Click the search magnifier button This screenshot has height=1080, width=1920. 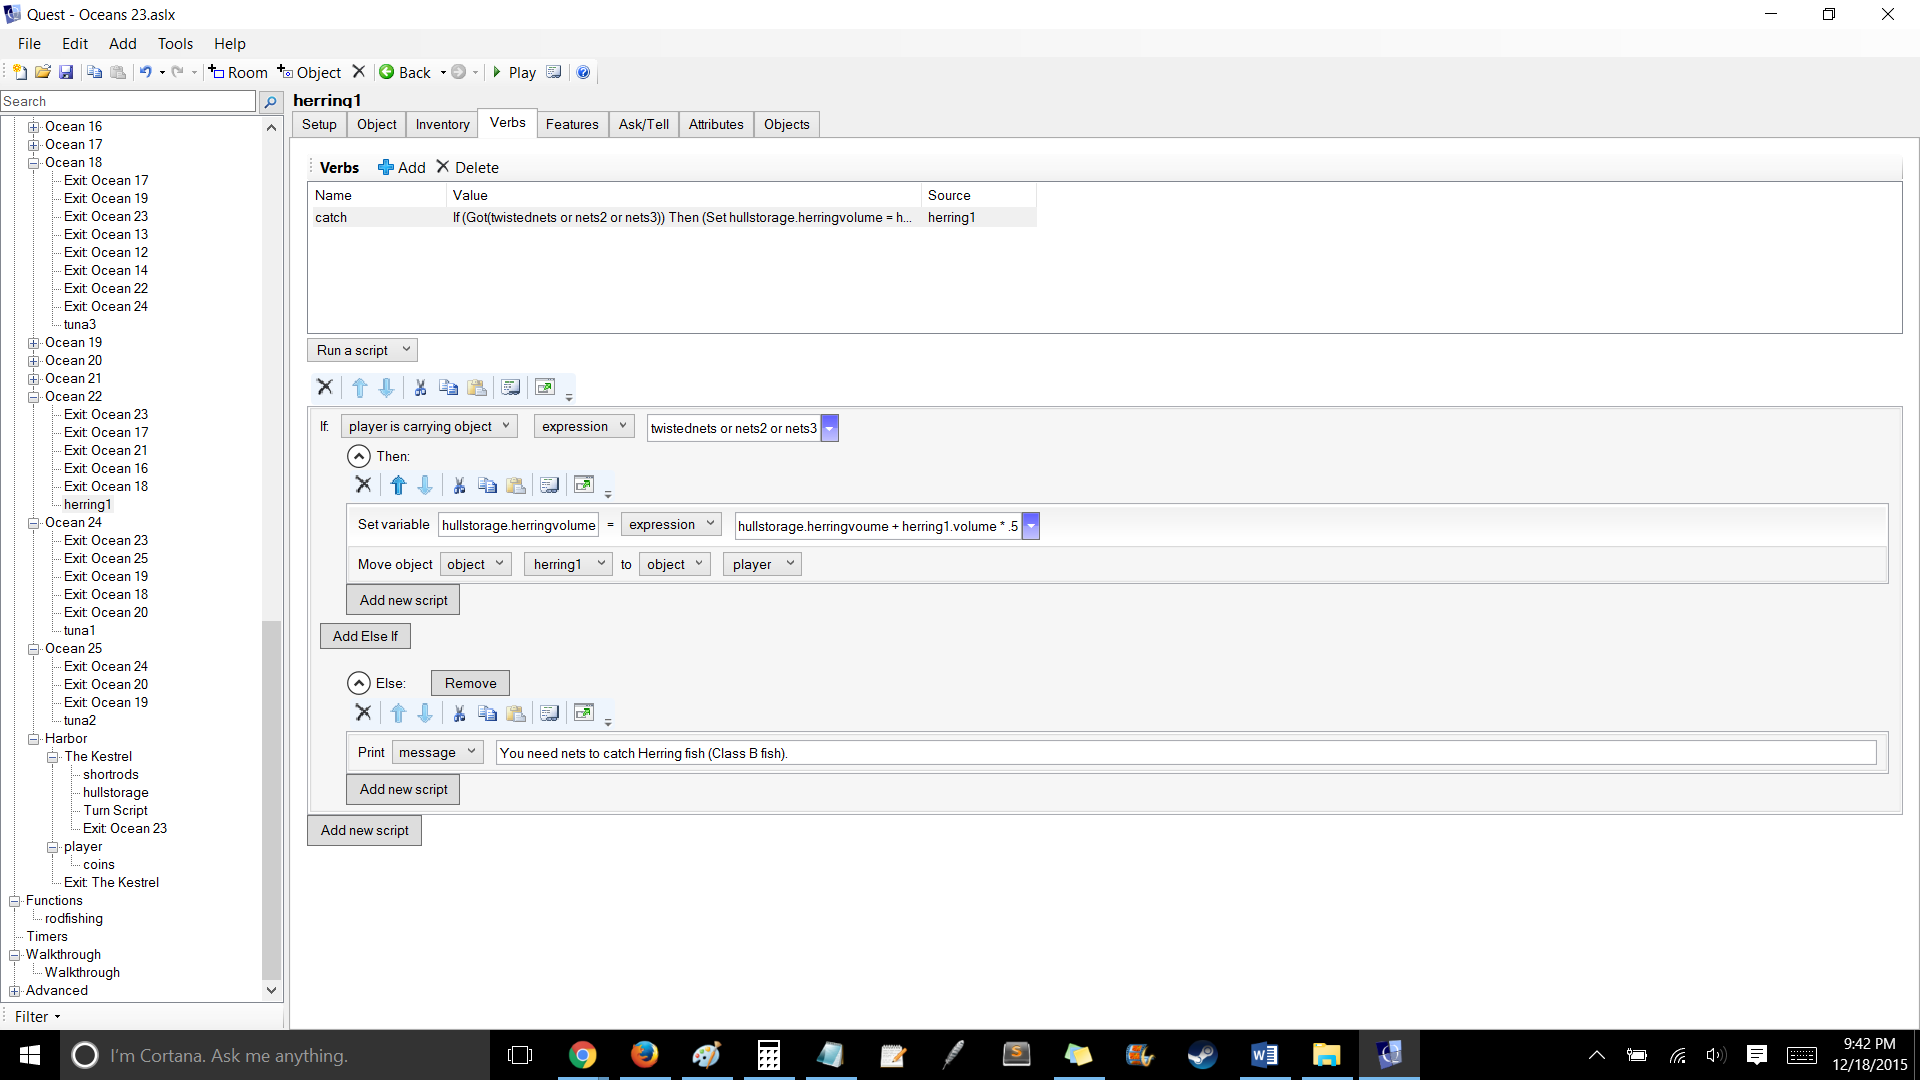270,102
